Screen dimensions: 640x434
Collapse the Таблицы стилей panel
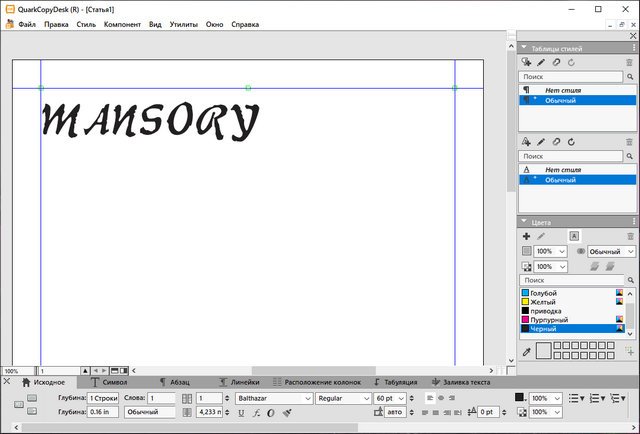point(524,48)
